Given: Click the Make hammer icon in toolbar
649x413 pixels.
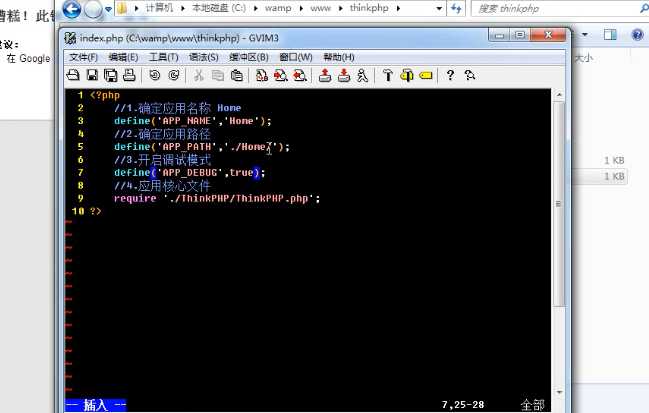Looking at the screenshot, I should 388,75.
